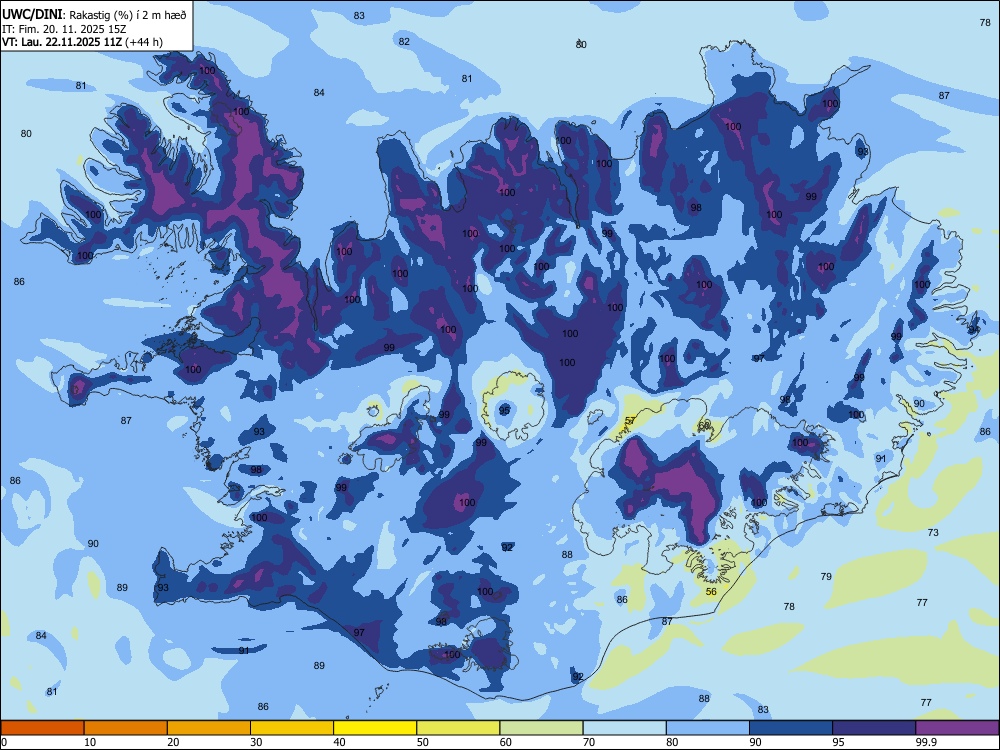
Task: Click the pale green 60–70 legend swatch
Action: (x=541, y=728)
